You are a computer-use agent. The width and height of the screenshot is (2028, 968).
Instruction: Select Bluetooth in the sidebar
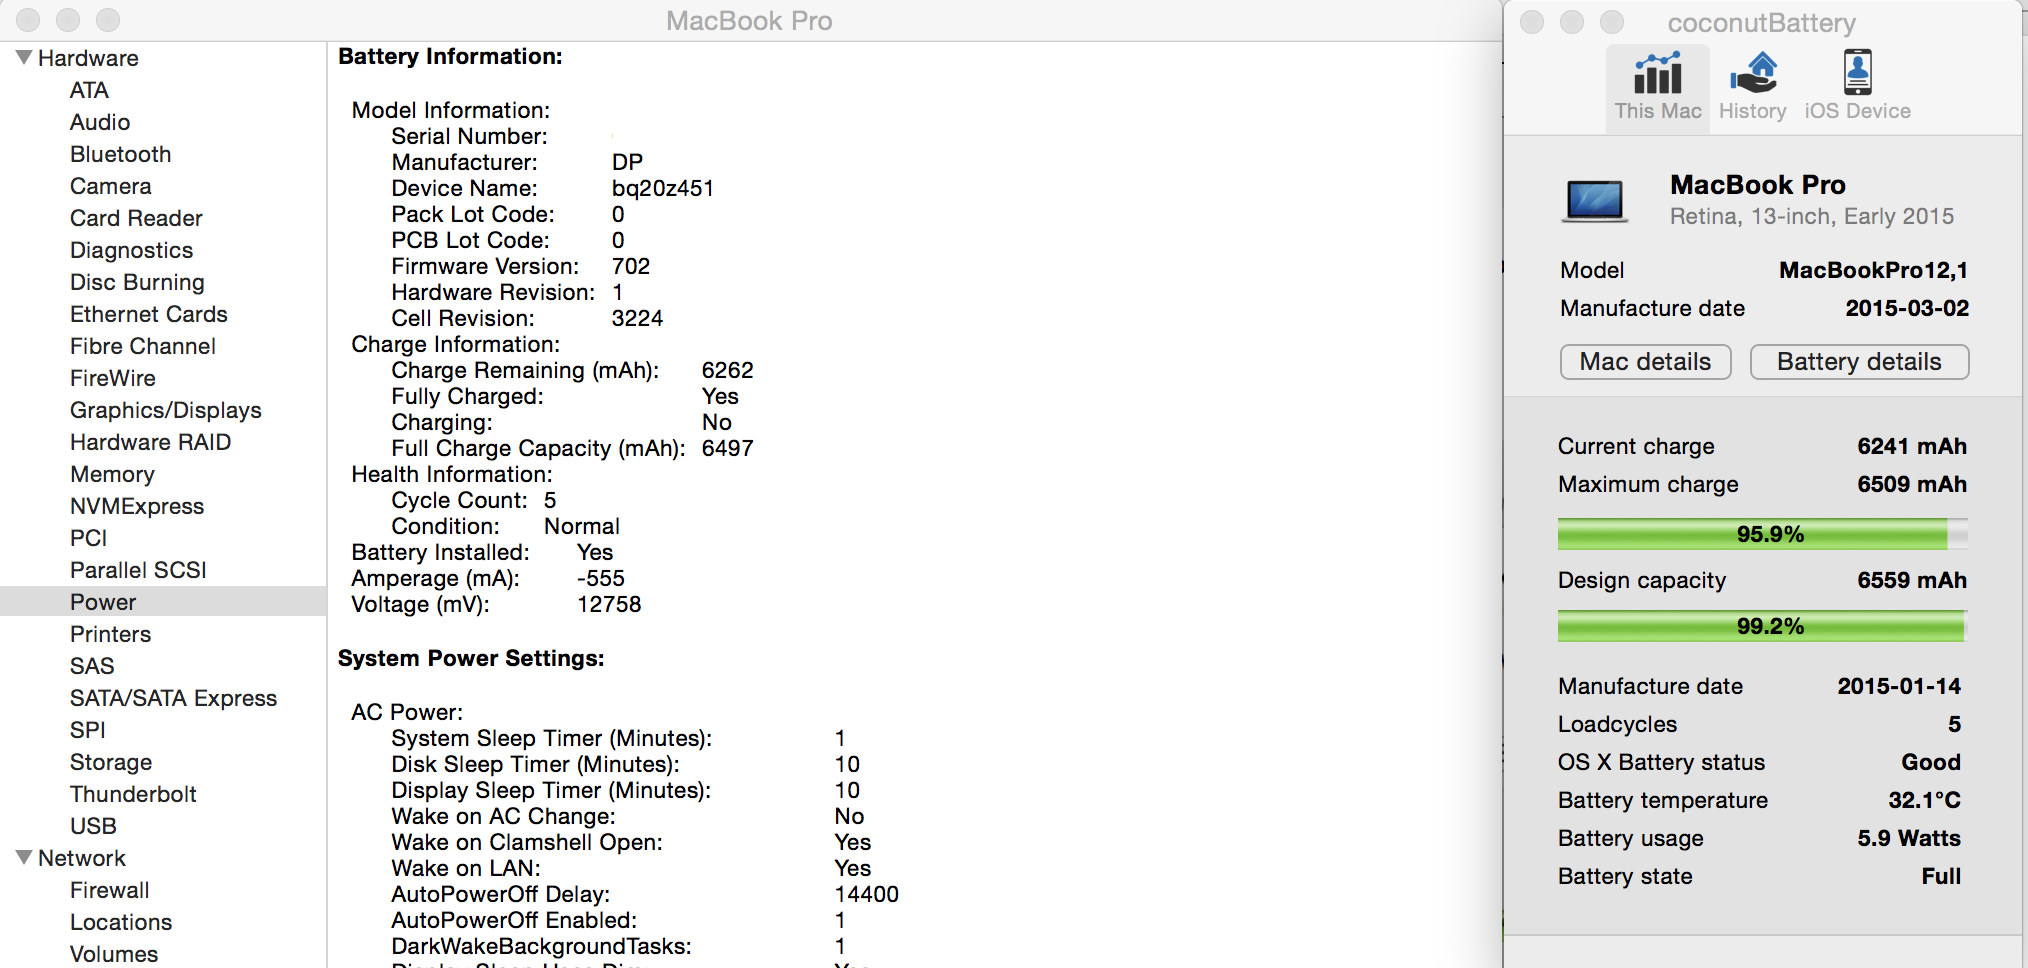(120, 154)
